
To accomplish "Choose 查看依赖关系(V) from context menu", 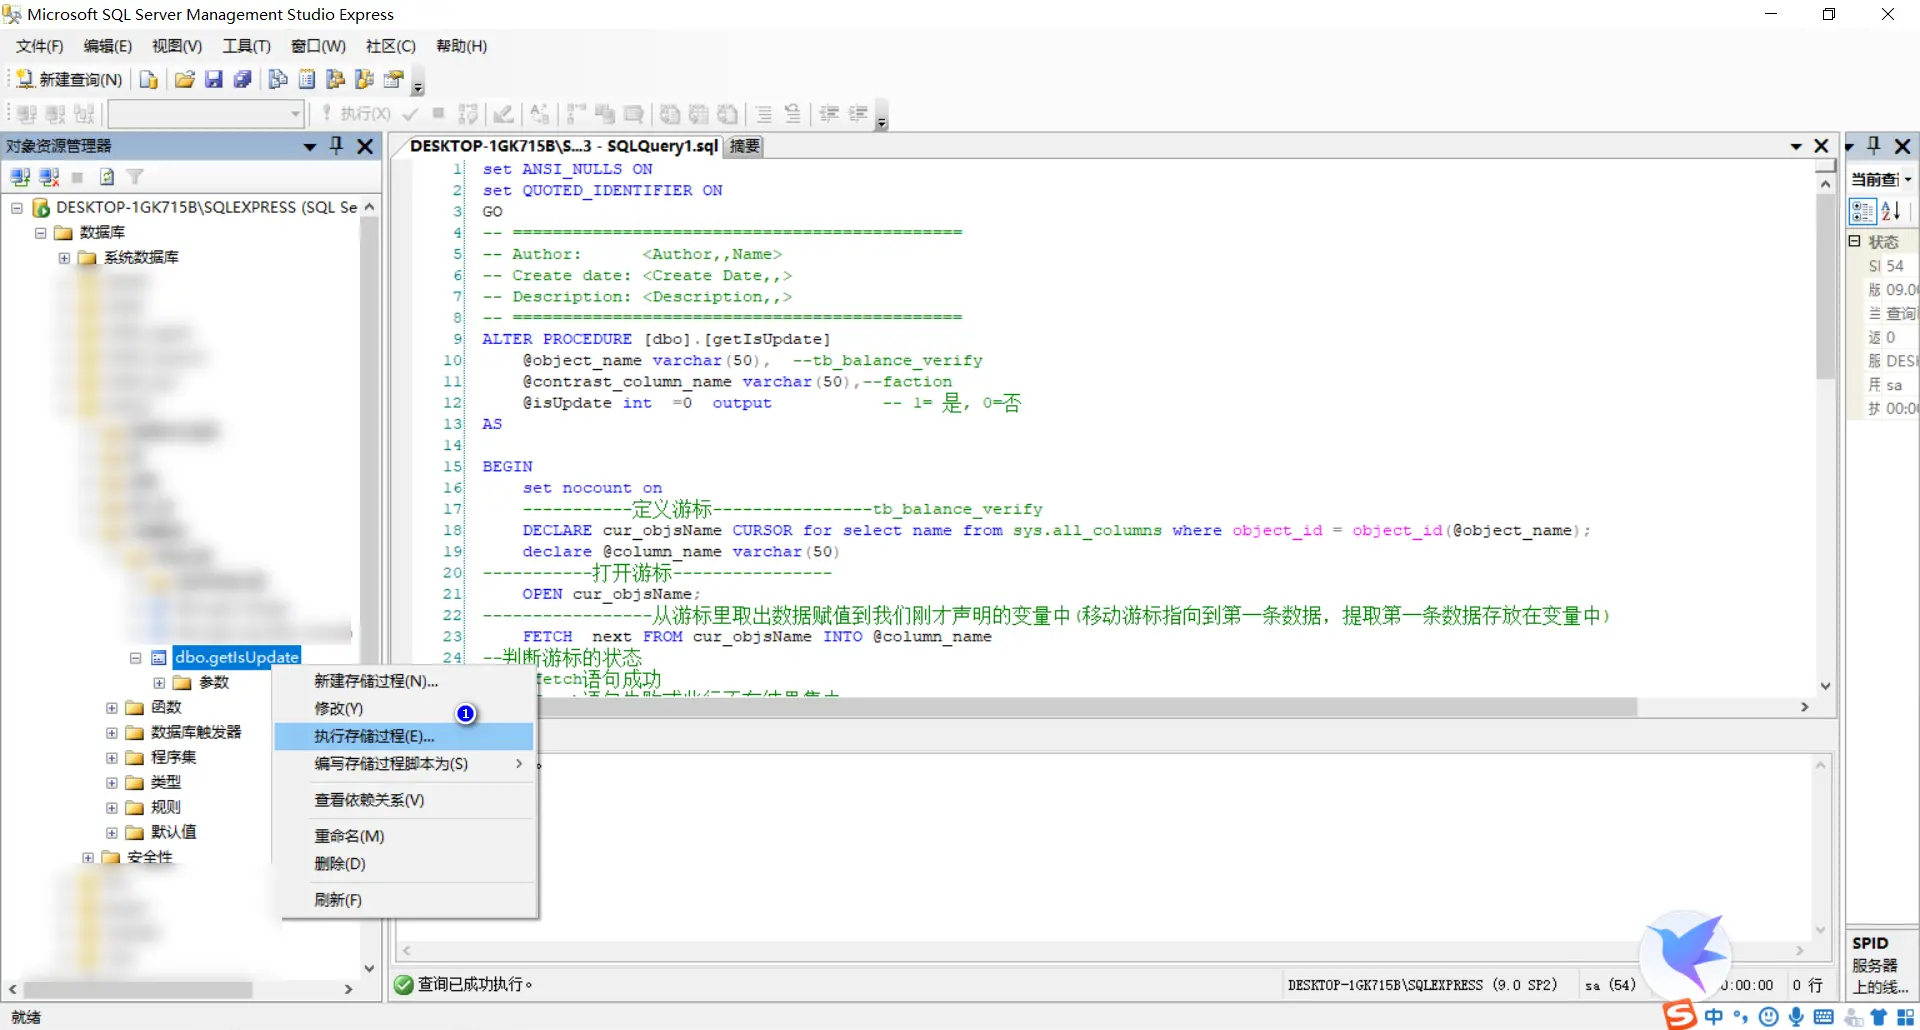I will [406, 800].
